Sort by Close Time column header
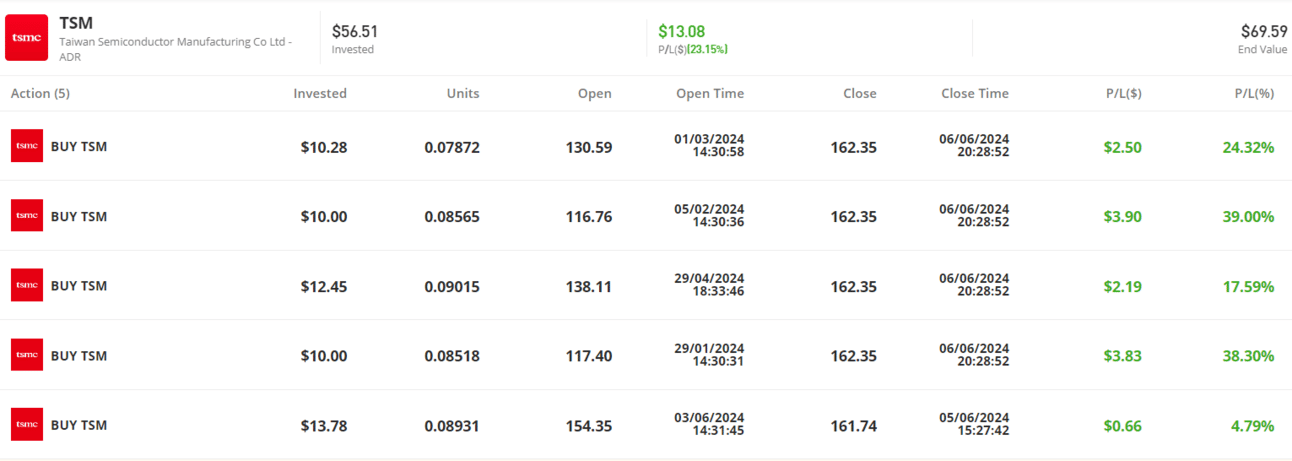Screen dimensions: 1292x461 coord(974,93)
